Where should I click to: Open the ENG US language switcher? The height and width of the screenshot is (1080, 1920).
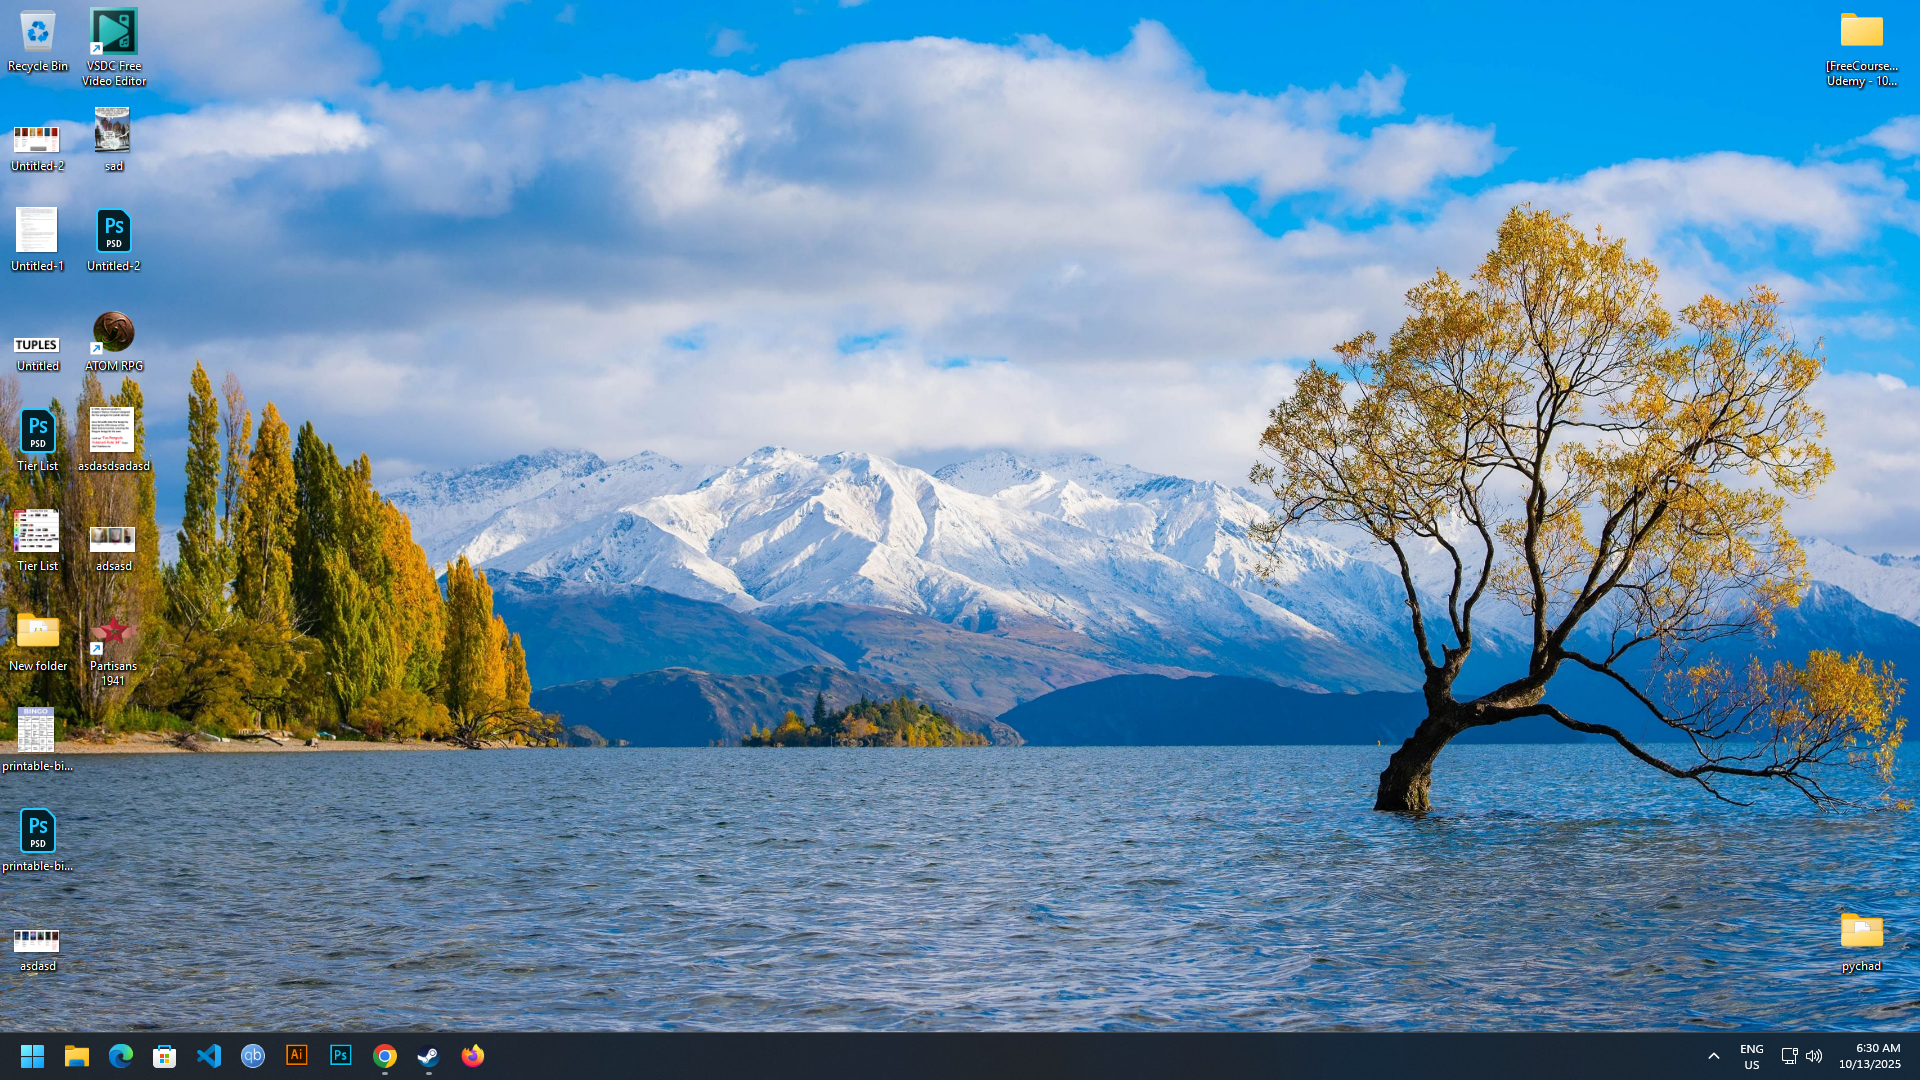1751,1056
